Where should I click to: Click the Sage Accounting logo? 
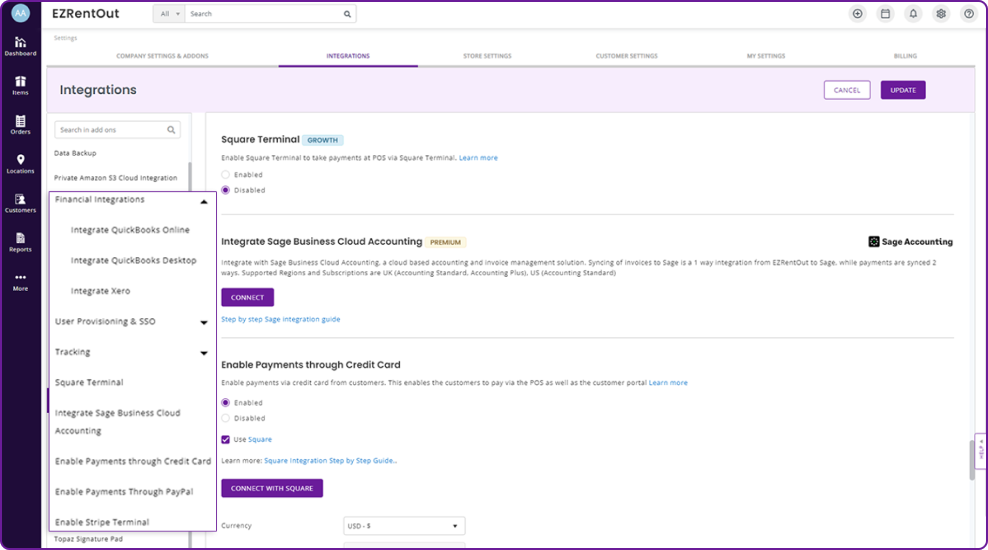(910, 242)
